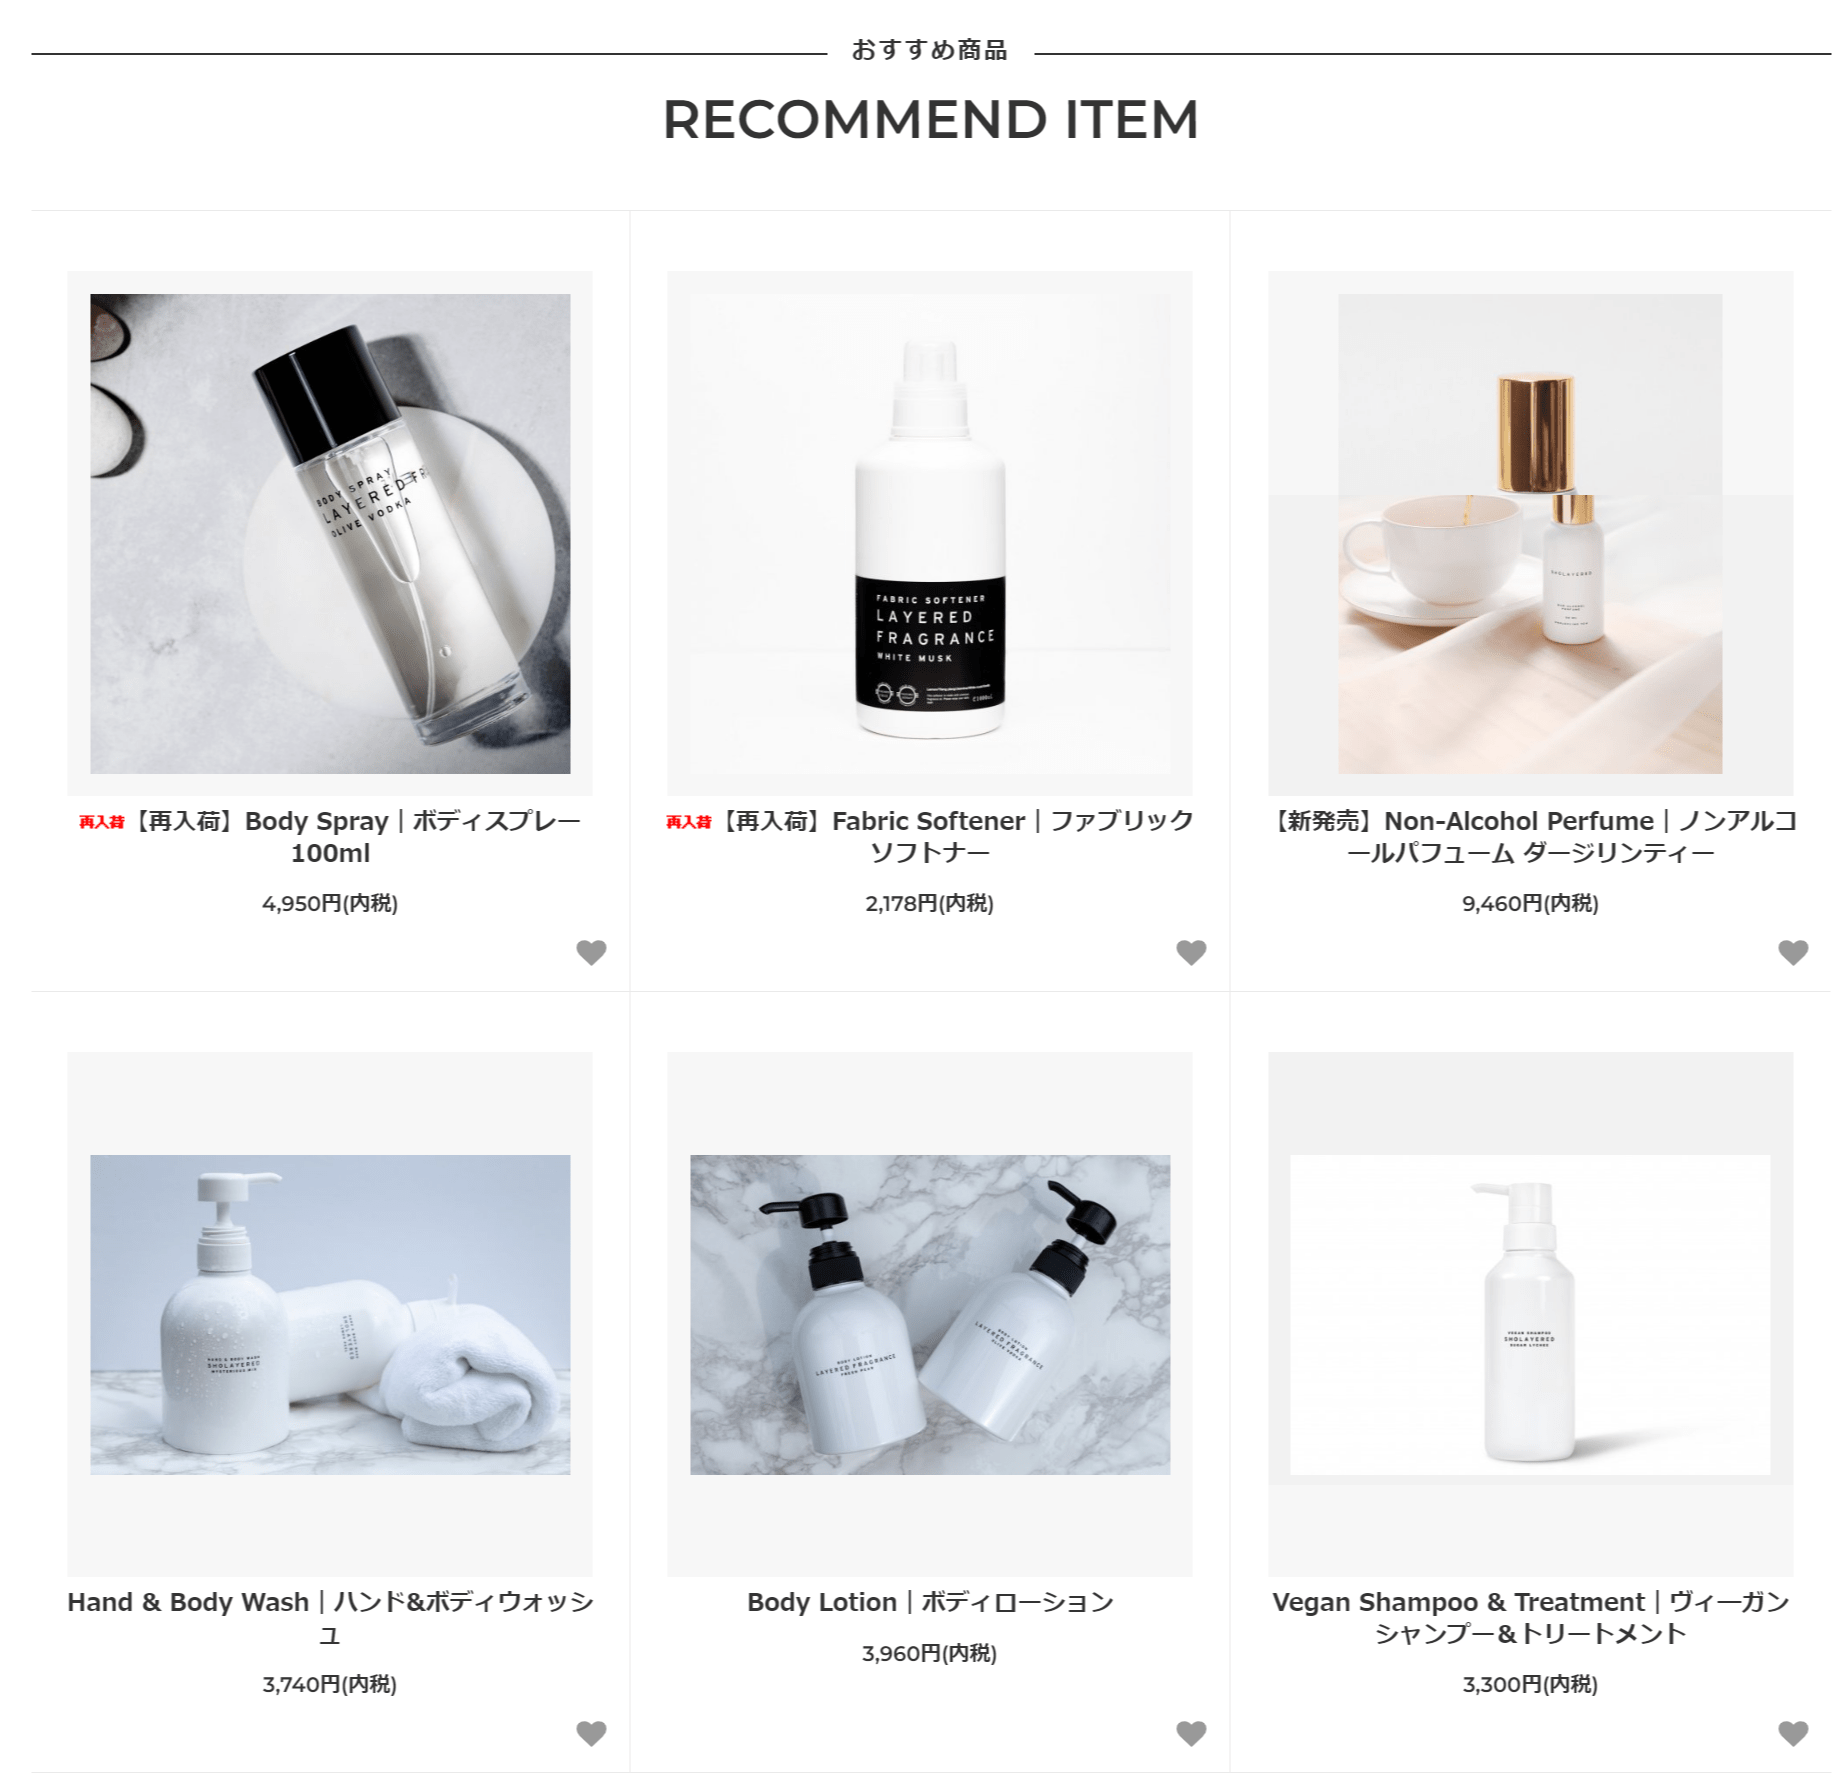Favorite the Non-Alcohol Perfume with heart icon
This screenshot has width=1848, height=1785.
(x=1793, y=953)
